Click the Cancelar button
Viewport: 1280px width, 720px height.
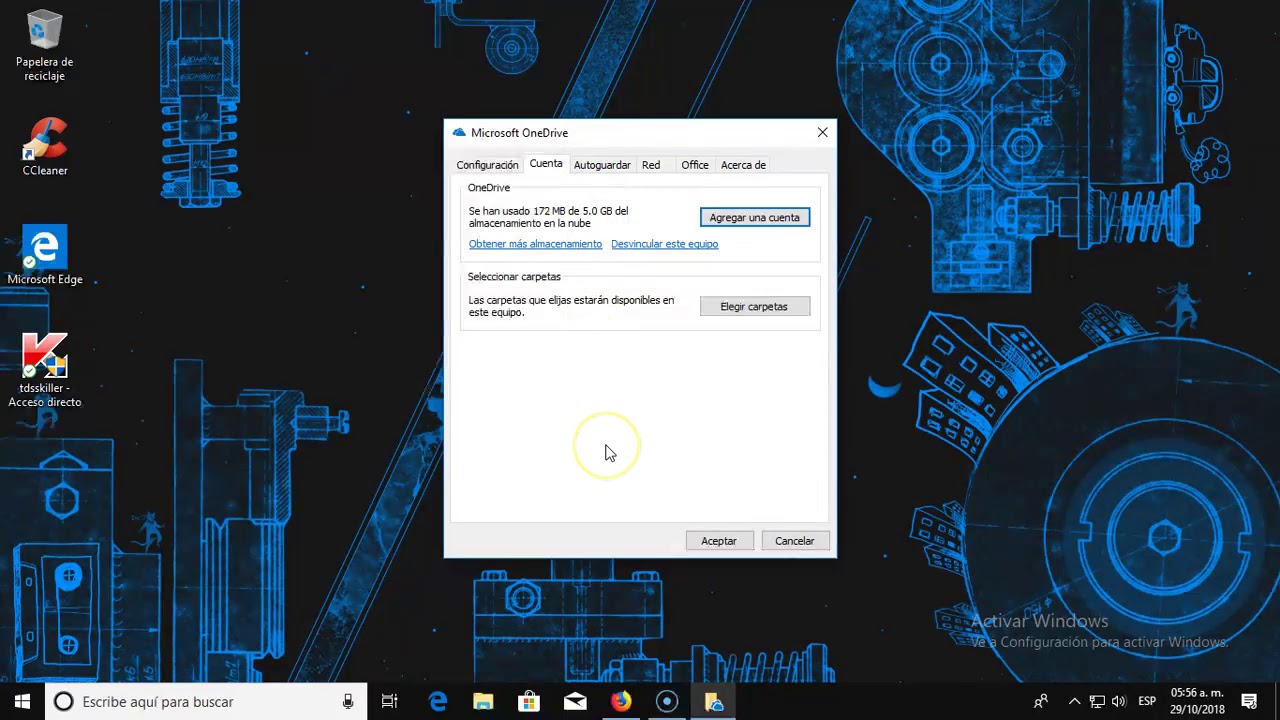coord(795,541)
